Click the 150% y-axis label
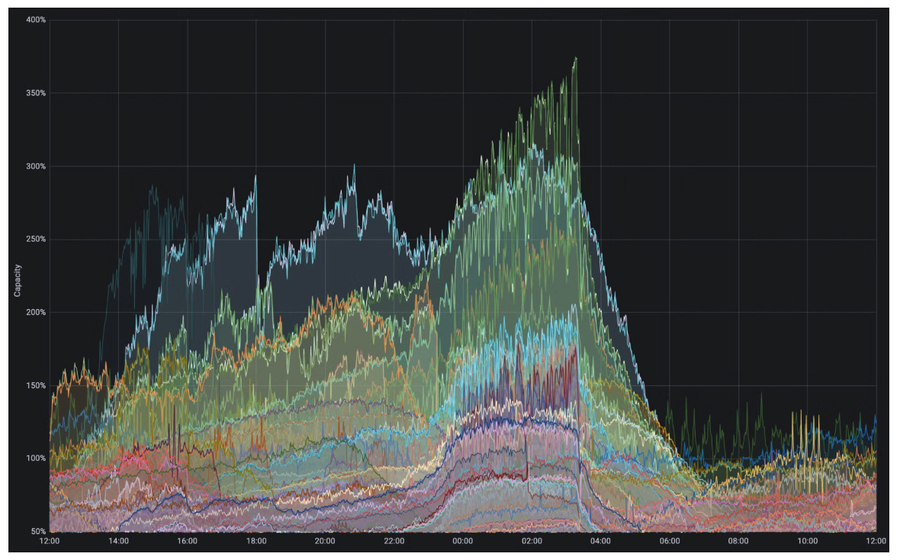This screenshot has width=900, height=560. [x=36, y=386]
